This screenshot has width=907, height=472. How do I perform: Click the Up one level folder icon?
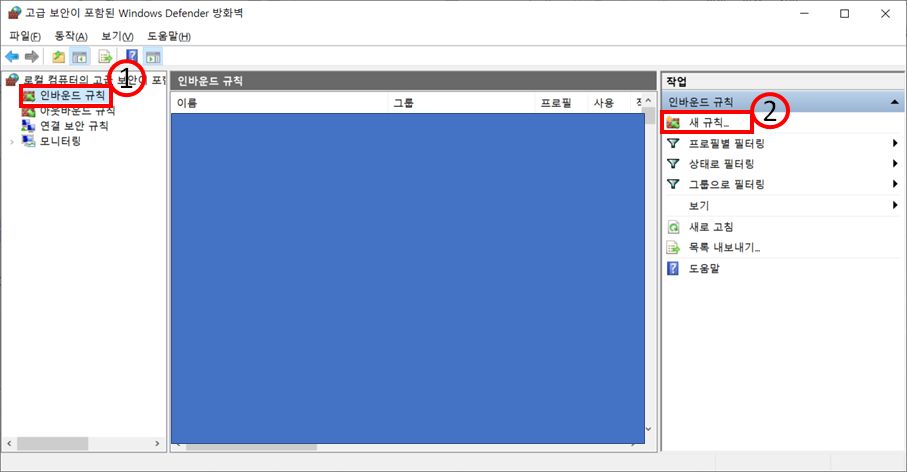coord(58,57)
